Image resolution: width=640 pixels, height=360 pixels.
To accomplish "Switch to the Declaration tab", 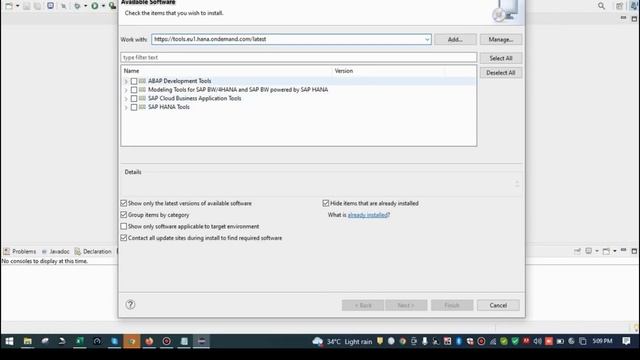I will pos(93,251).
